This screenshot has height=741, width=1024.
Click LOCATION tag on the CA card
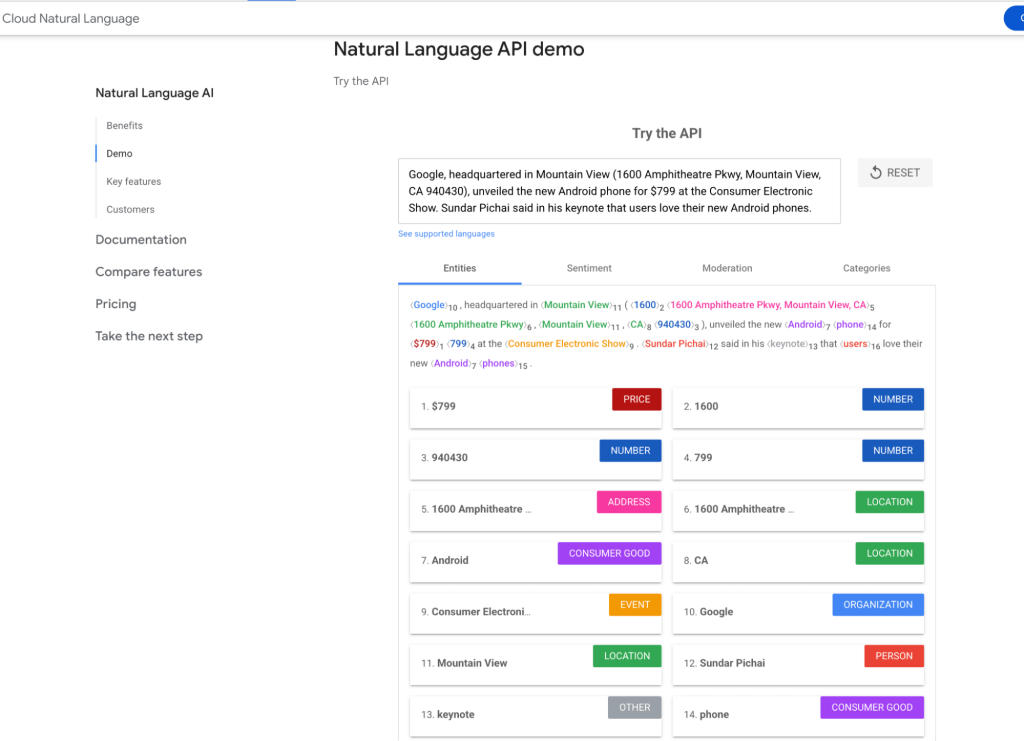(889, 554)
